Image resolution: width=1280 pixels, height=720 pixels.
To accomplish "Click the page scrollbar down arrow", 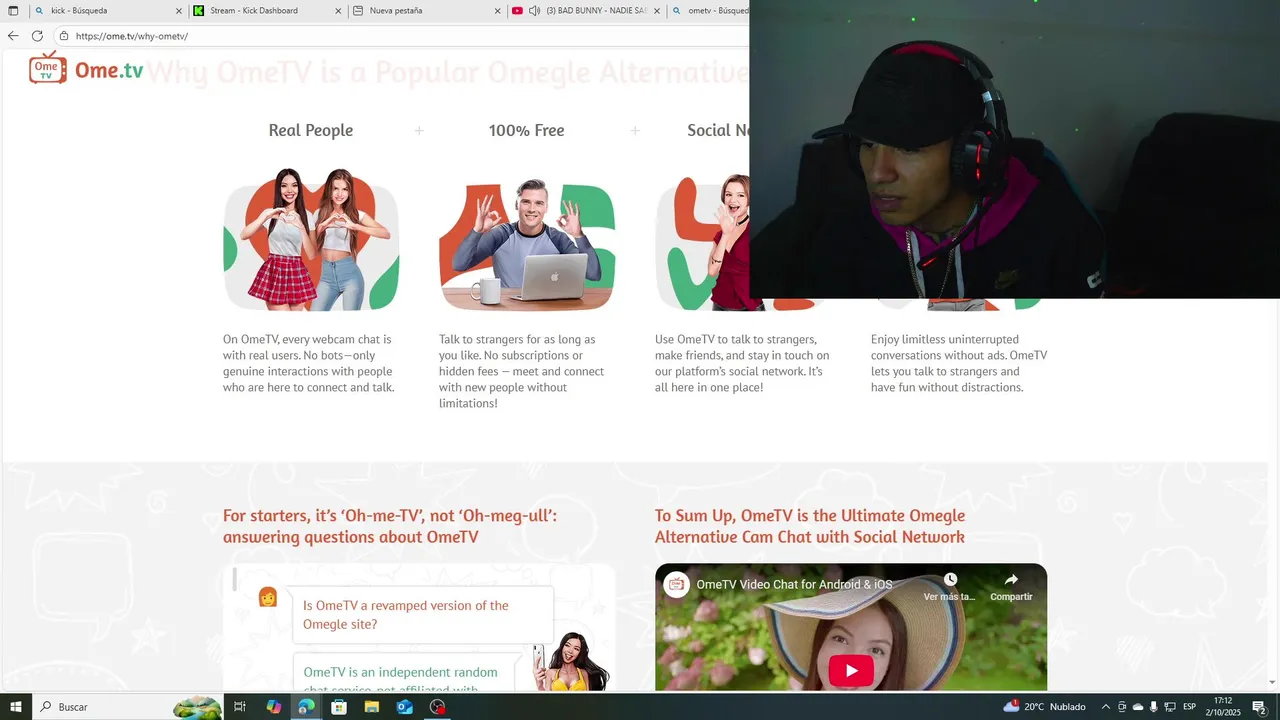I will pos(1273,684).
